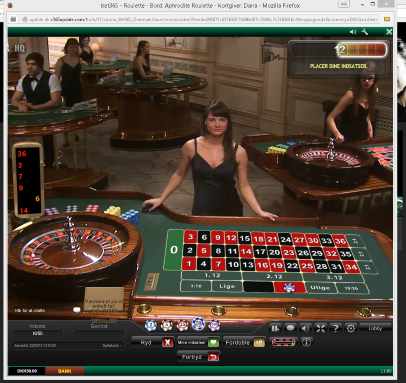Screen dimensions: 406x383
Task: Return to the Lobby
Action: click(375, 328)
